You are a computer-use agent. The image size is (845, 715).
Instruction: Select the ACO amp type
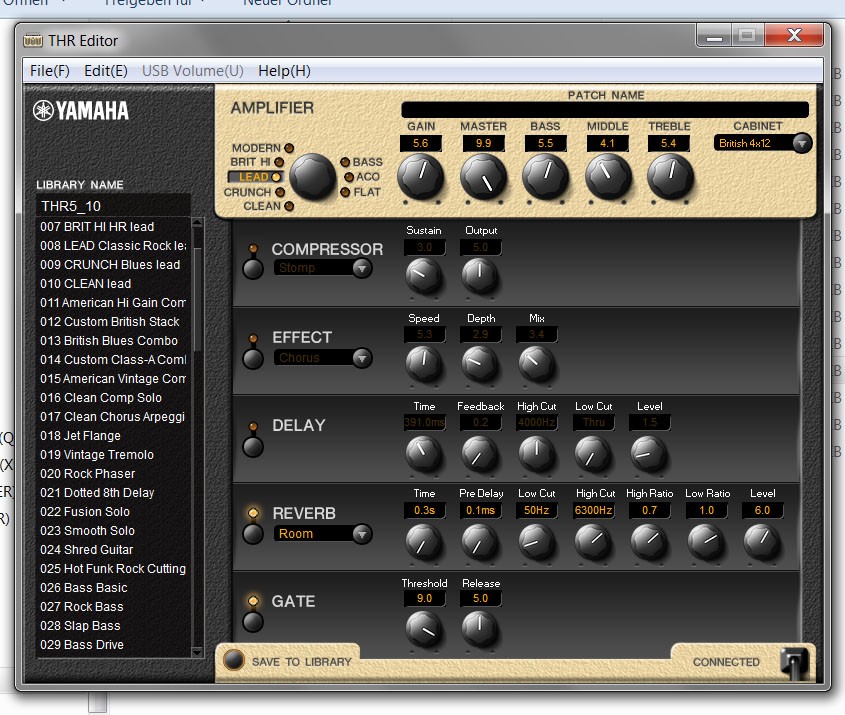[x=362, y=177]
